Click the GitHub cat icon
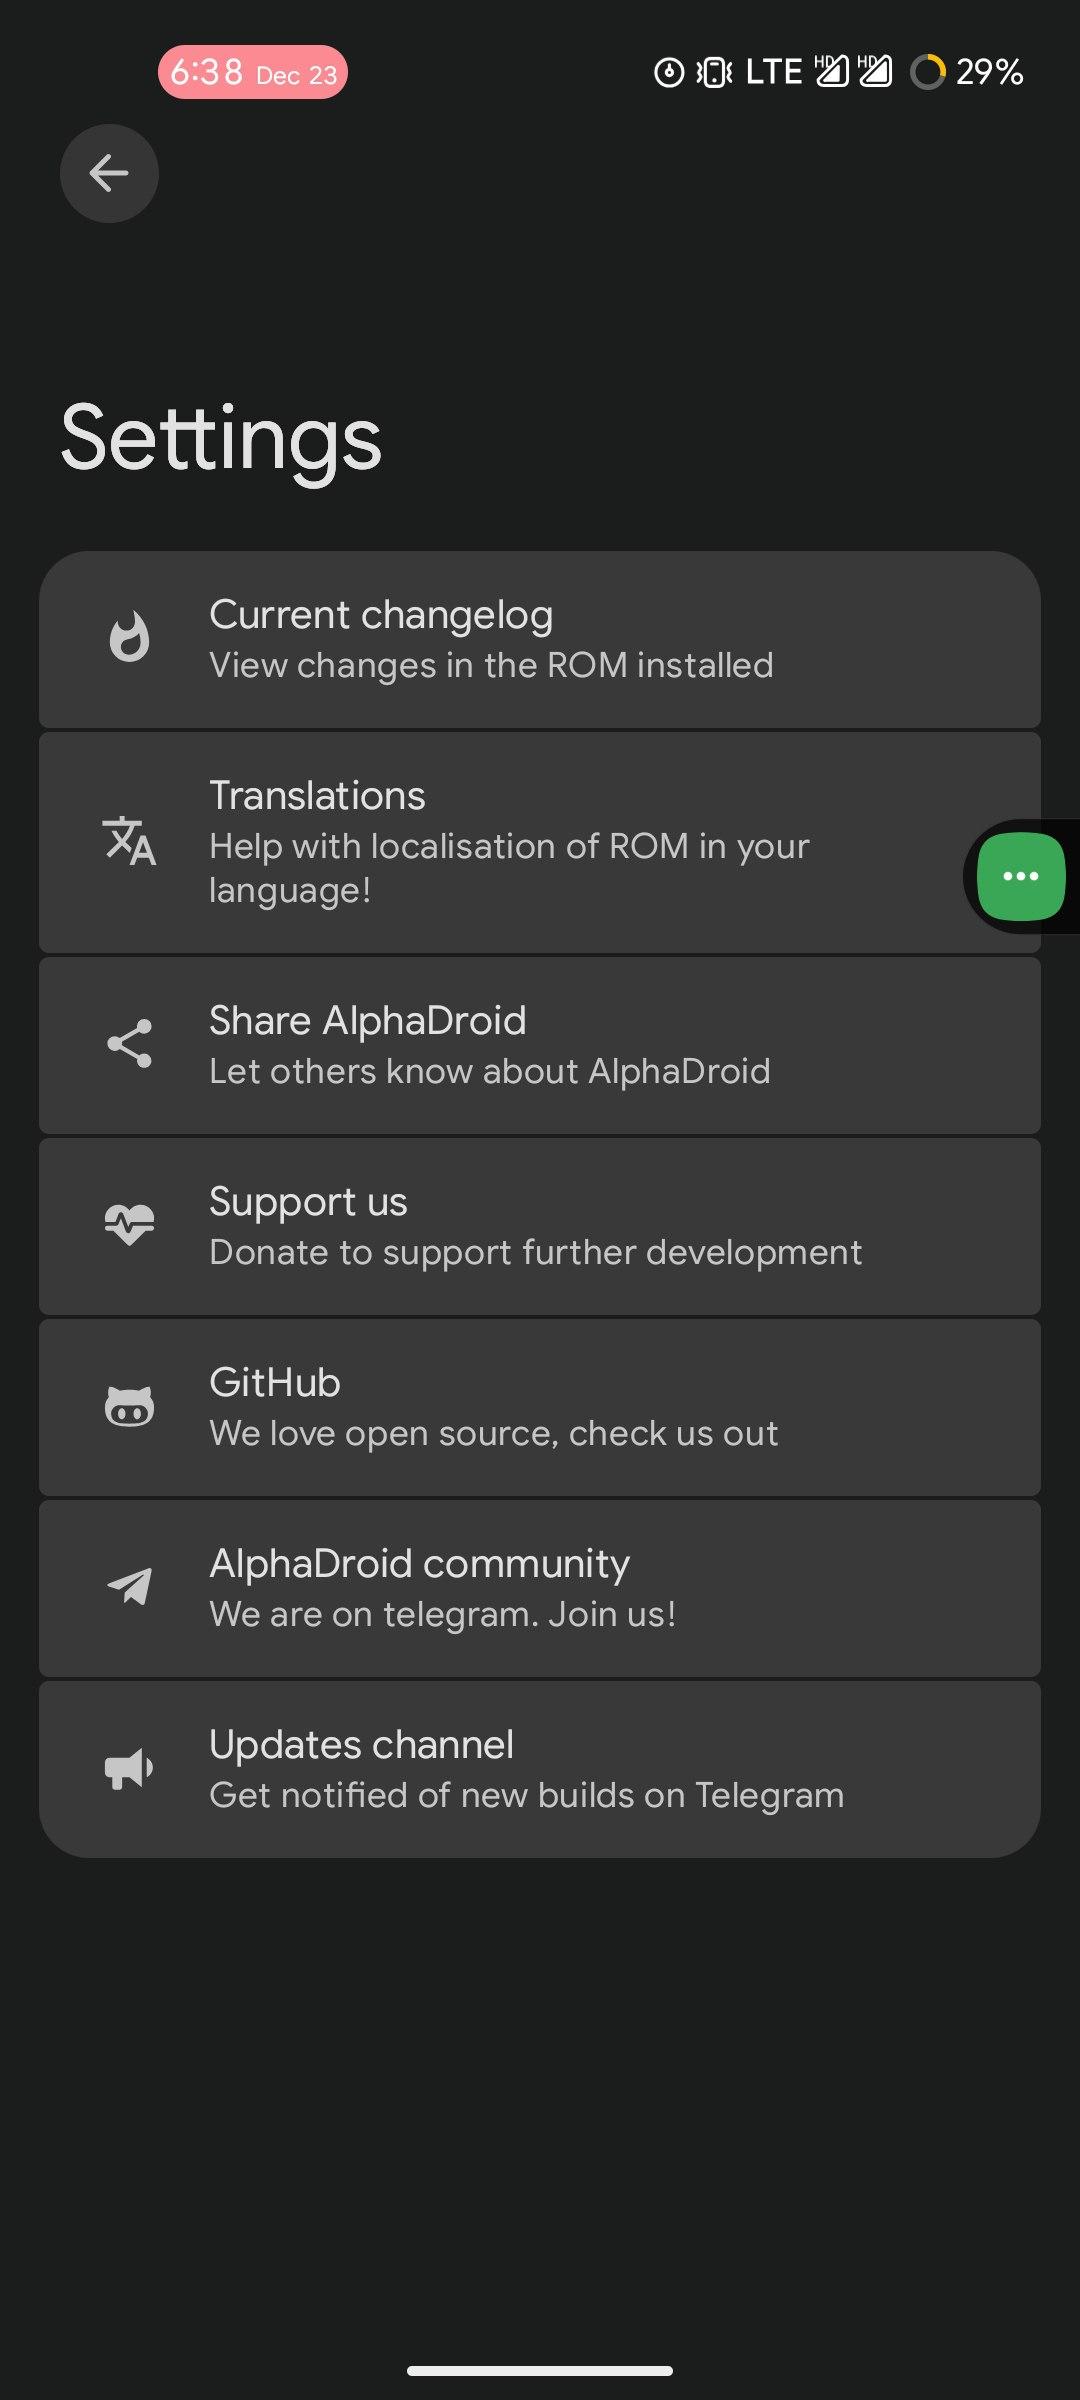1080x2400 pixels. (129, 1406)
